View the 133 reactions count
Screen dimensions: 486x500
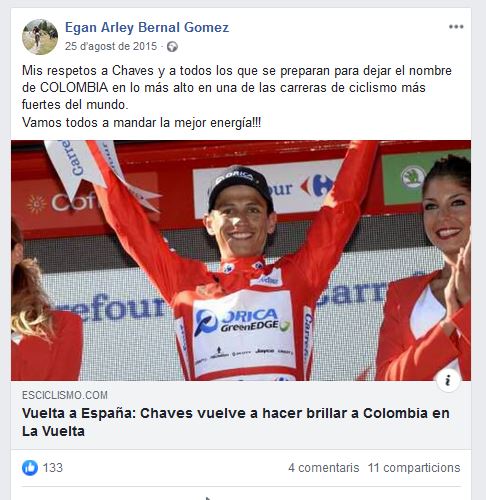(53, 468)
